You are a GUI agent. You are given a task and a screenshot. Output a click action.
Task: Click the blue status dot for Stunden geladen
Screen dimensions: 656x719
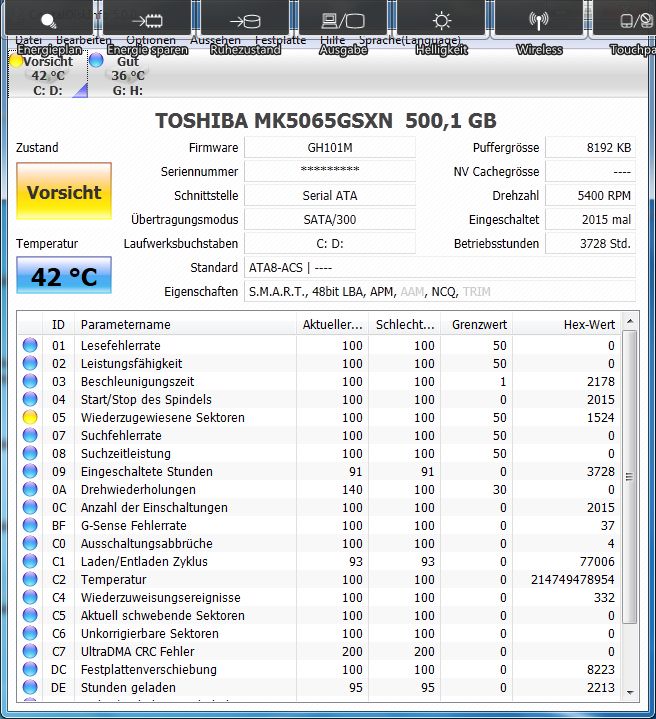[30, 687]
